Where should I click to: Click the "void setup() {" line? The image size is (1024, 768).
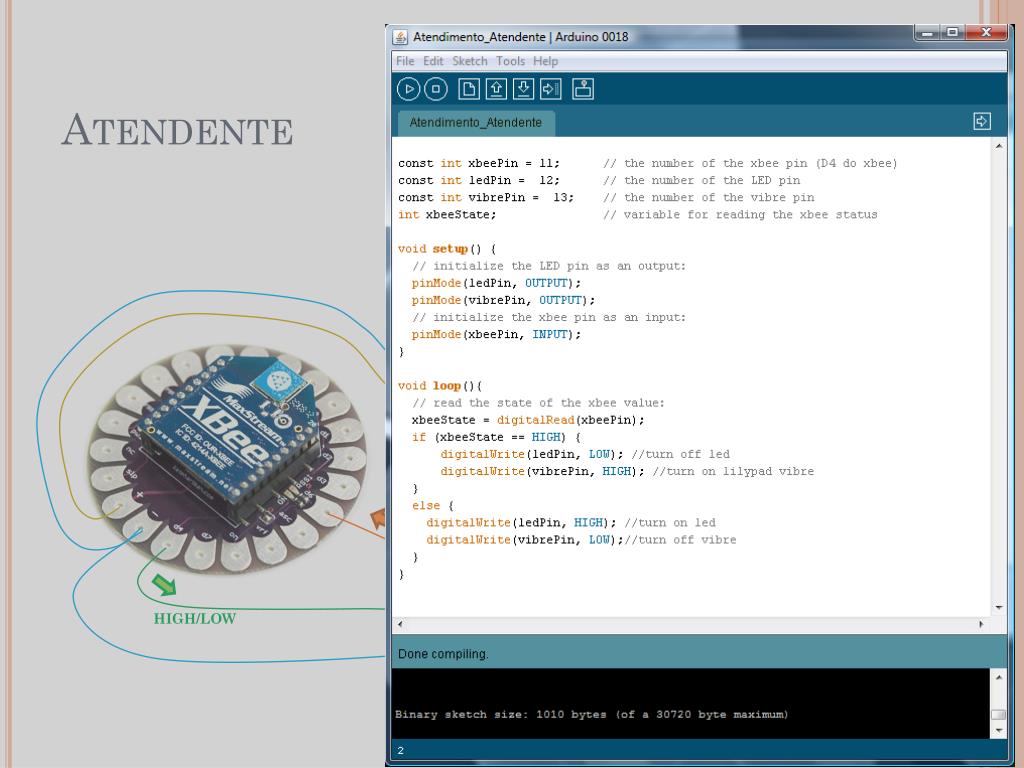click(x=447, y=249)
